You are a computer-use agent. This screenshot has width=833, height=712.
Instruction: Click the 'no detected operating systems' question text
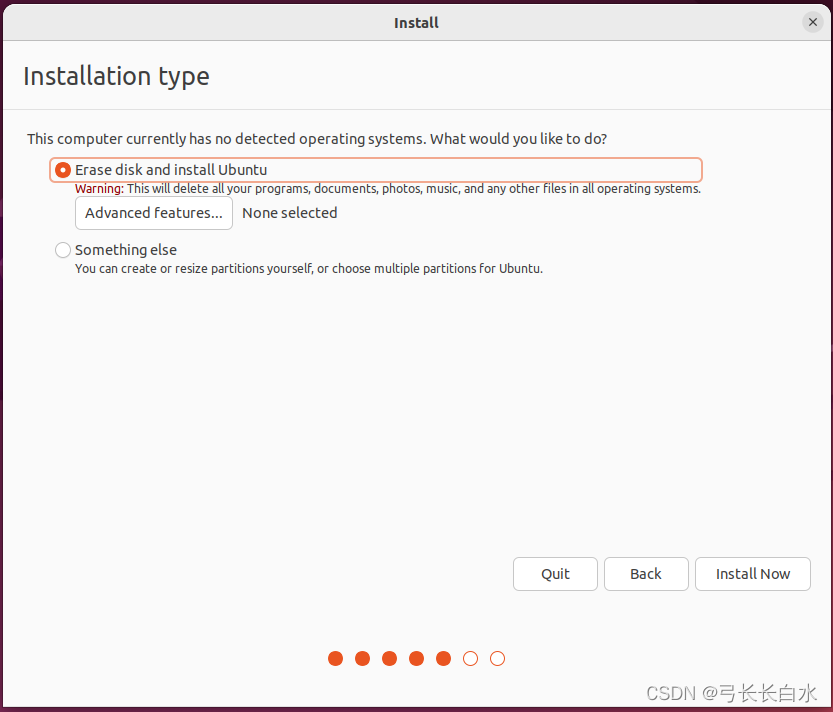(317, 139)
